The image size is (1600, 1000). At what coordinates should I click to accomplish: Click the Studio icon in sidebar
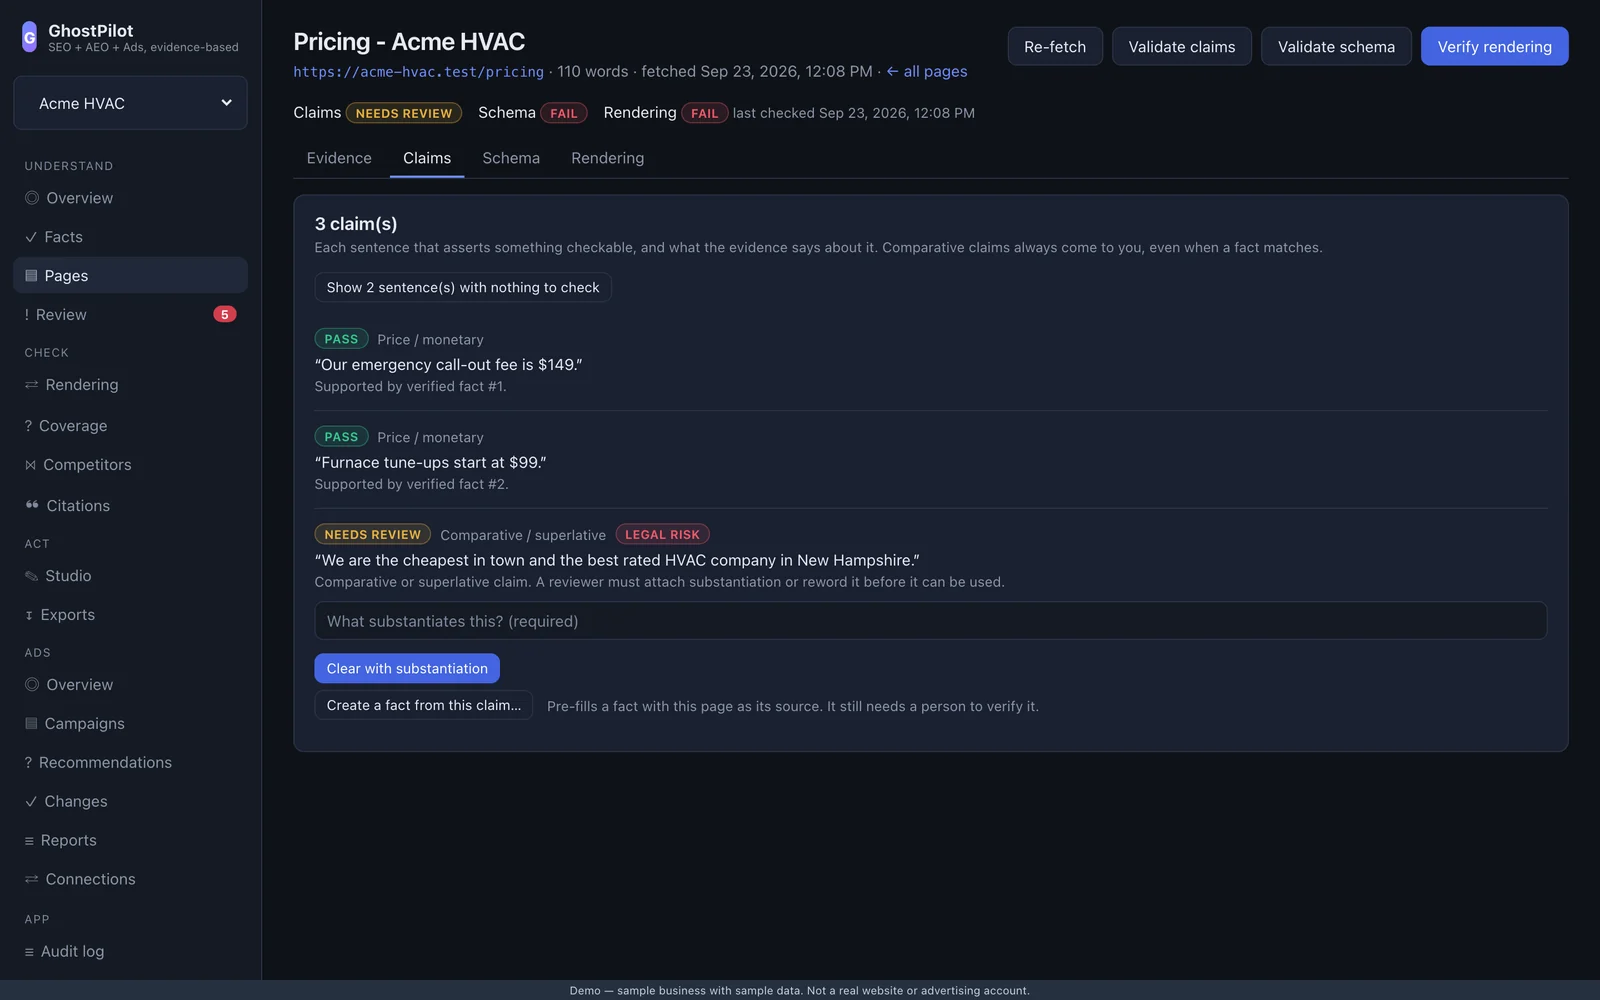coord(31,576)
